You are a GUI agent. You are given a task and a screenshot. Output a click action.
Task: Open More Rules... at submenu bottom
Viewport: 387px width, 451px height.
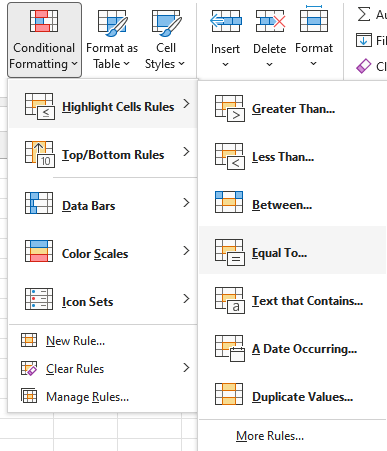point(270,436)
